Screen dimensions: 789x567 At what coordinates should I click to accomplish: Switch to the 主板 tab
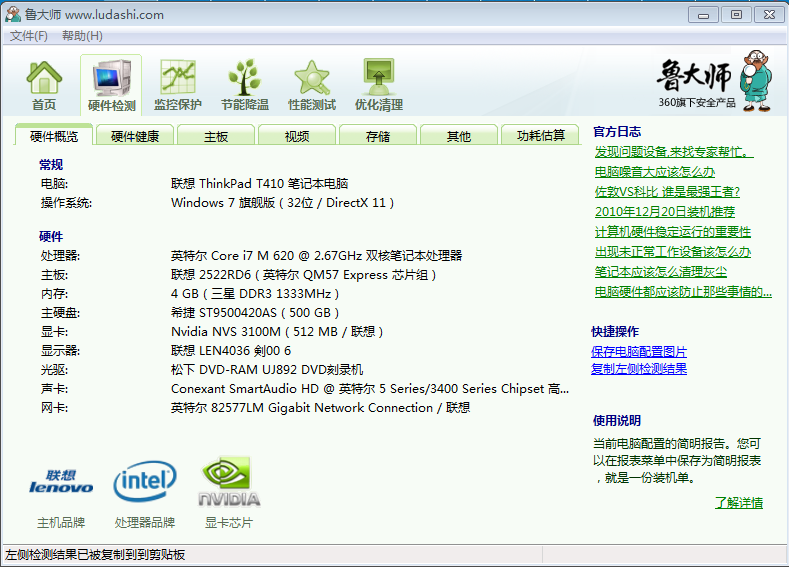pos(216,136)
